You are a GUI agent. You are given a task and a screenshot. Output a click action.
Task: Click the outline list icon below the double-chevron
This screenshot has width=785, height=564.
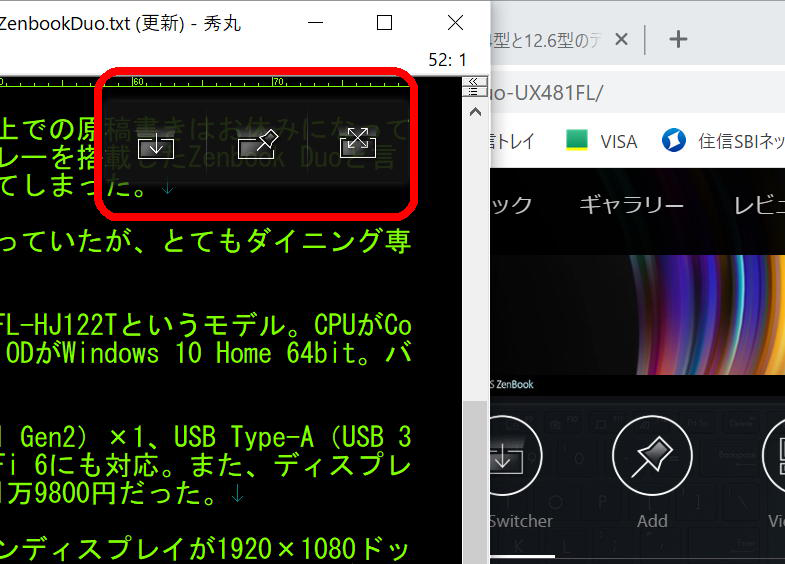pyautogui.click(x=474, y=91)
